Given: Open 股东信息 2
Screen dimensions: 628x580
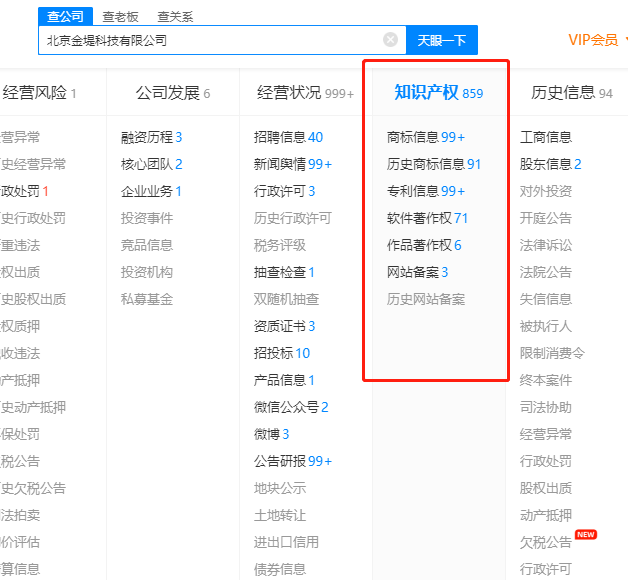Looking at the screenshot, I should tap(550, 164).
